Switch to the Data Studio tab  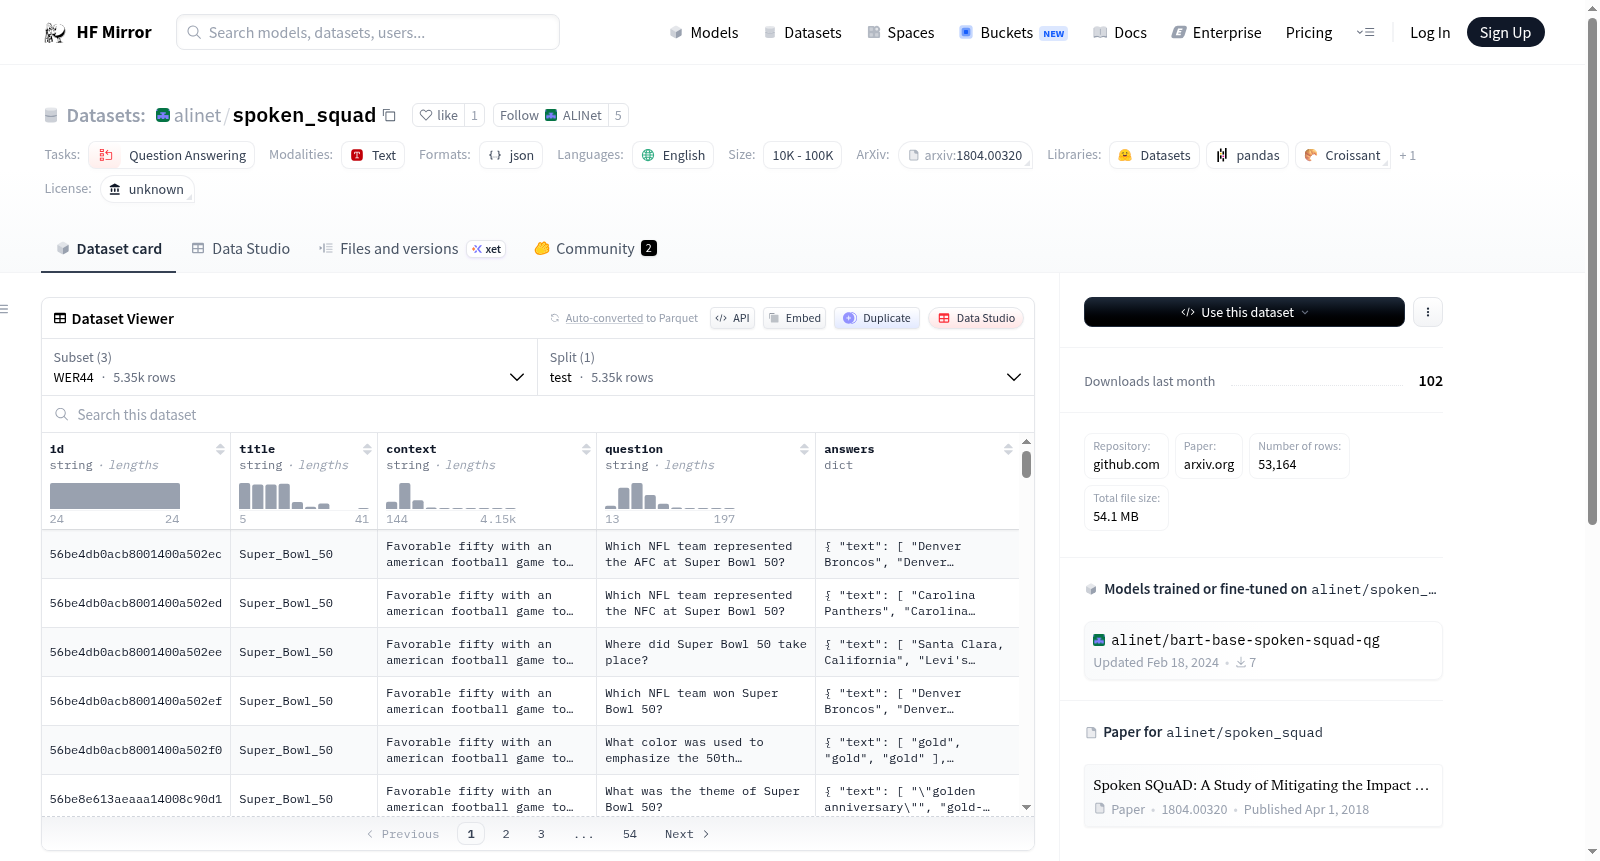click(x=241, y=249)
